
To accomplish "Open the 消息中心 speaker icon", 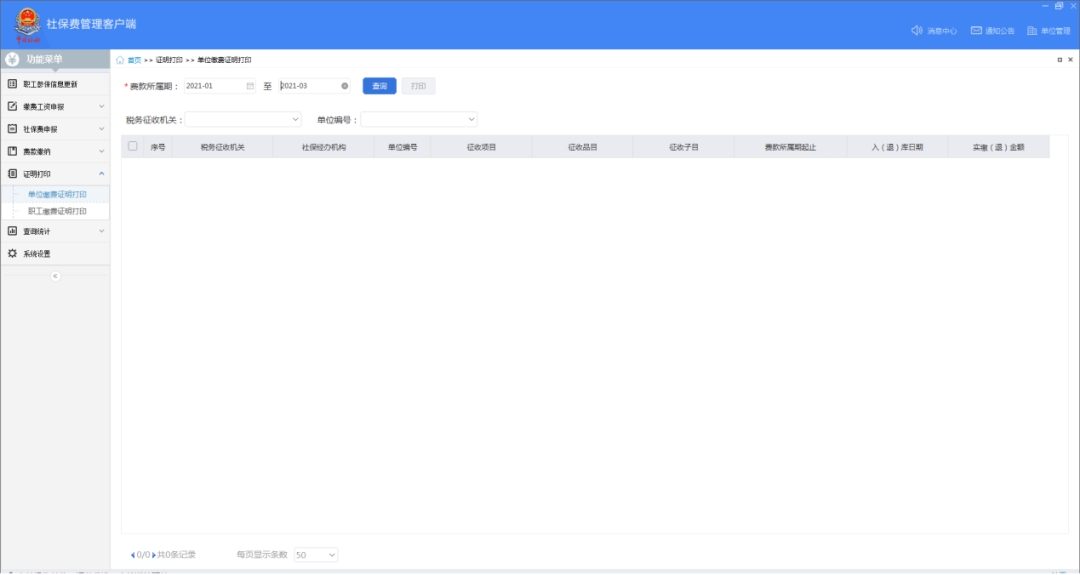I will pos(916,31).
